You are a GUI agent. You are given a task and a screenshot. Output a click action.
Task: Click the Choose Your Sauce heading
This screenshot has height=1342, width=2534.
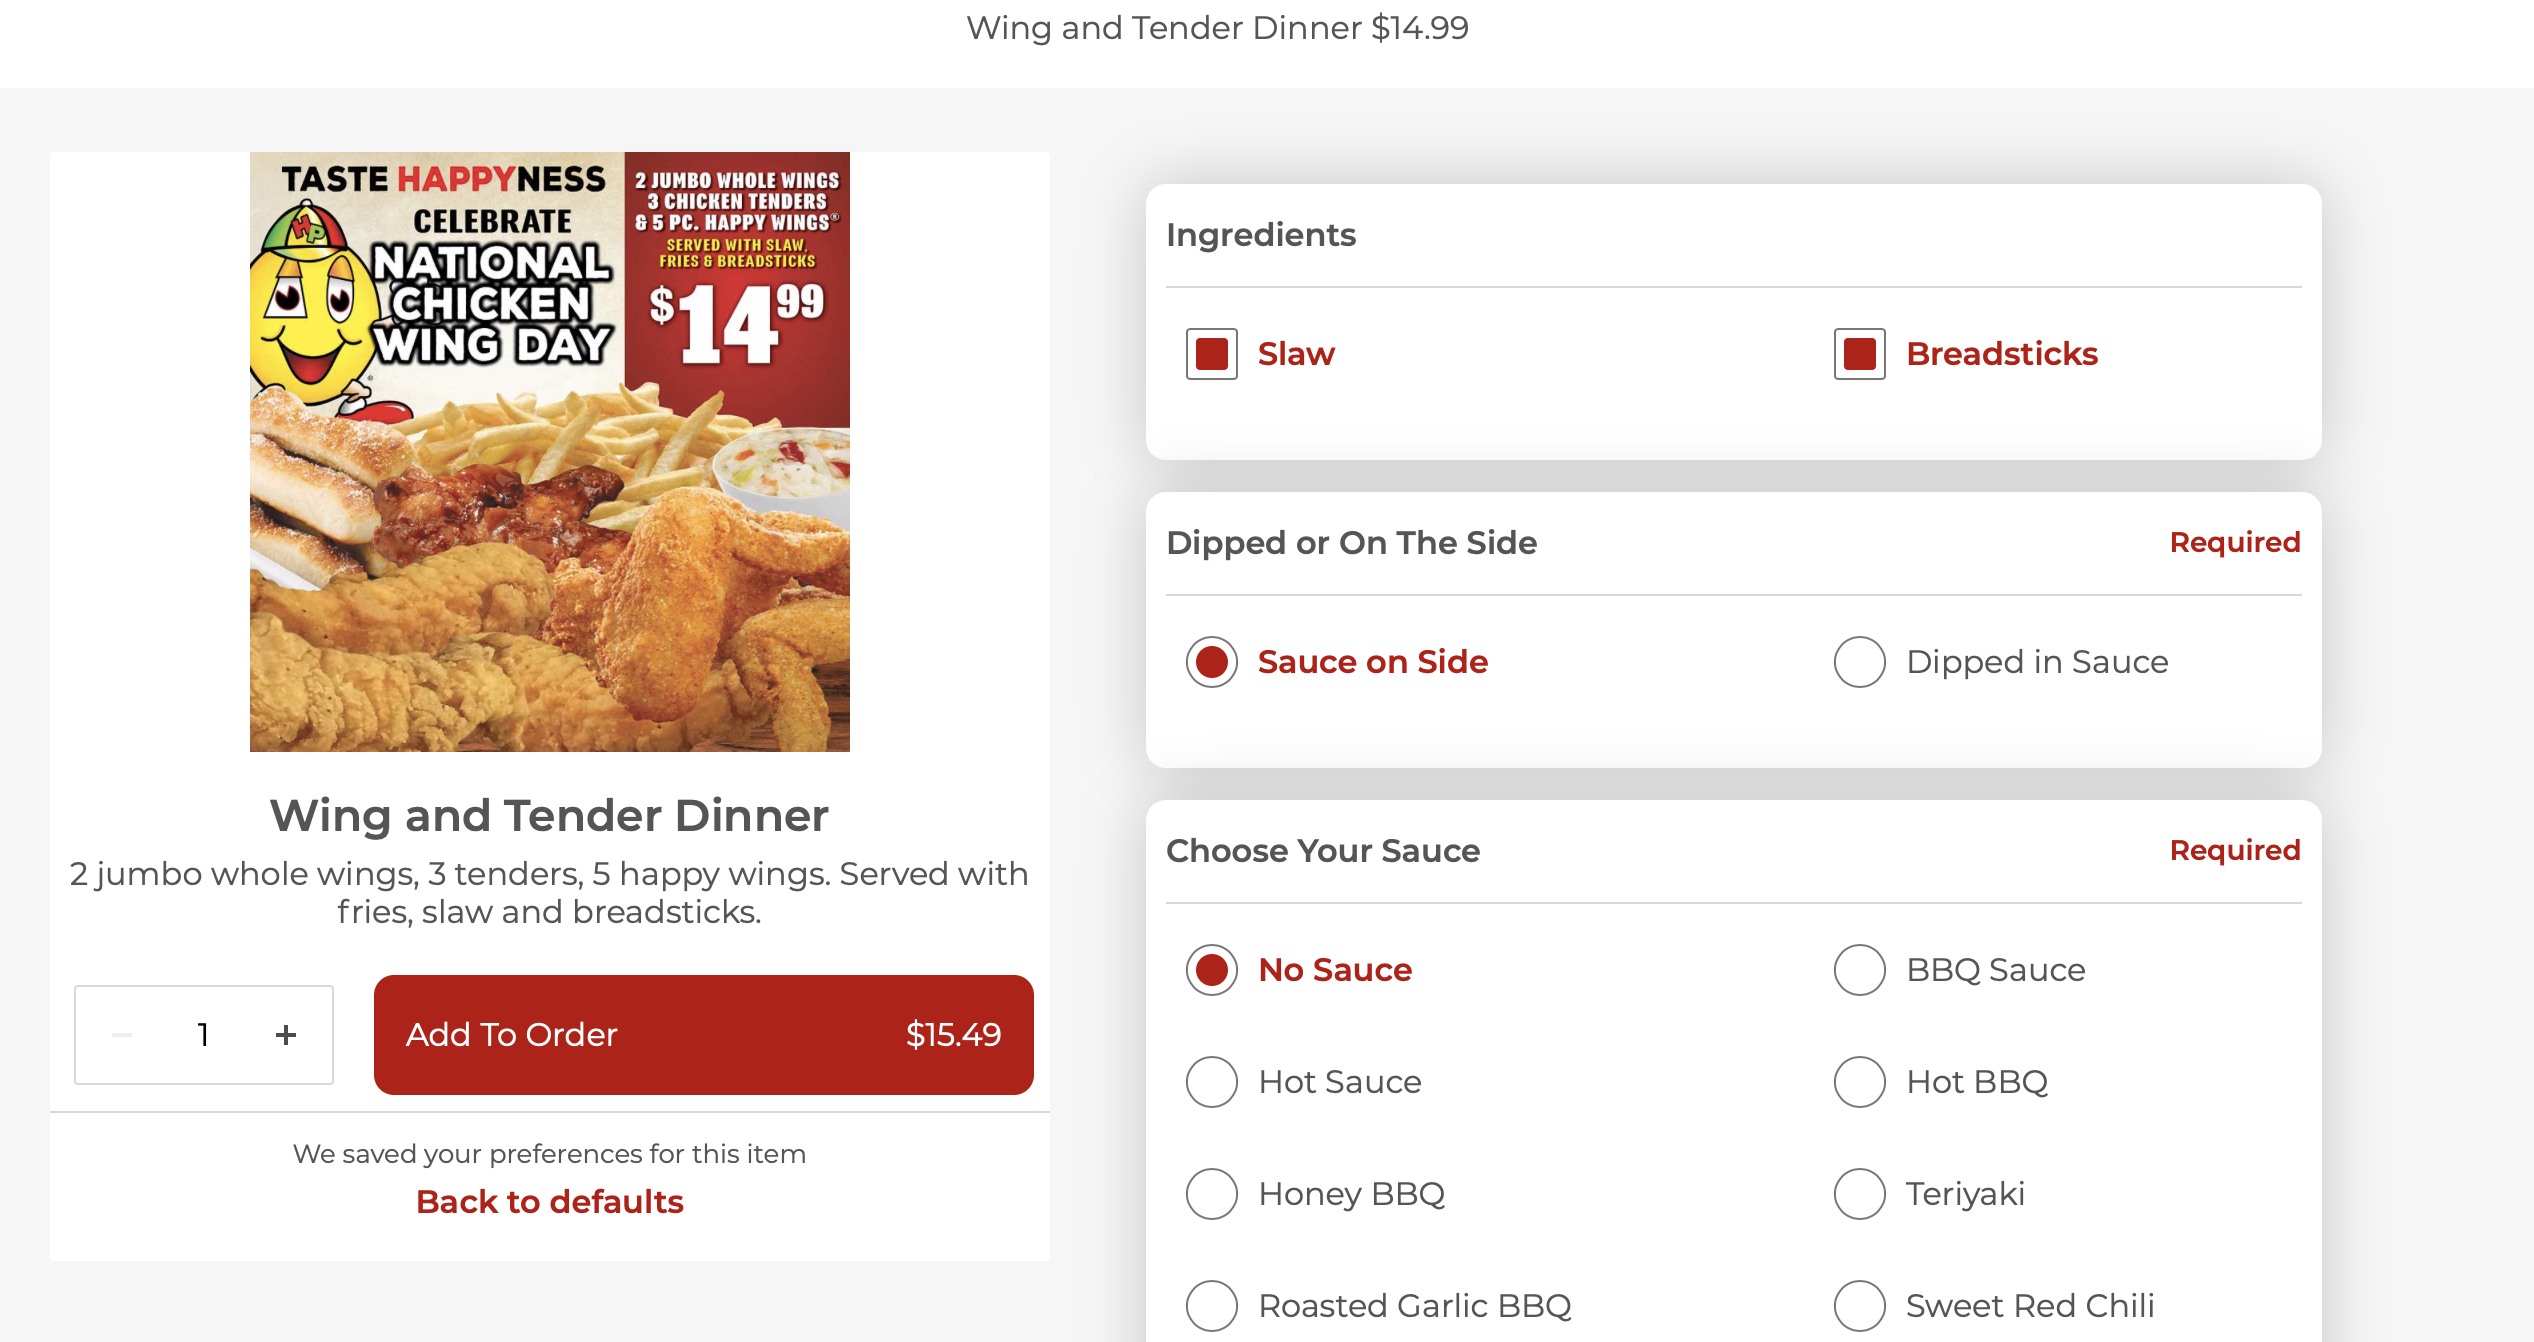1322,851
